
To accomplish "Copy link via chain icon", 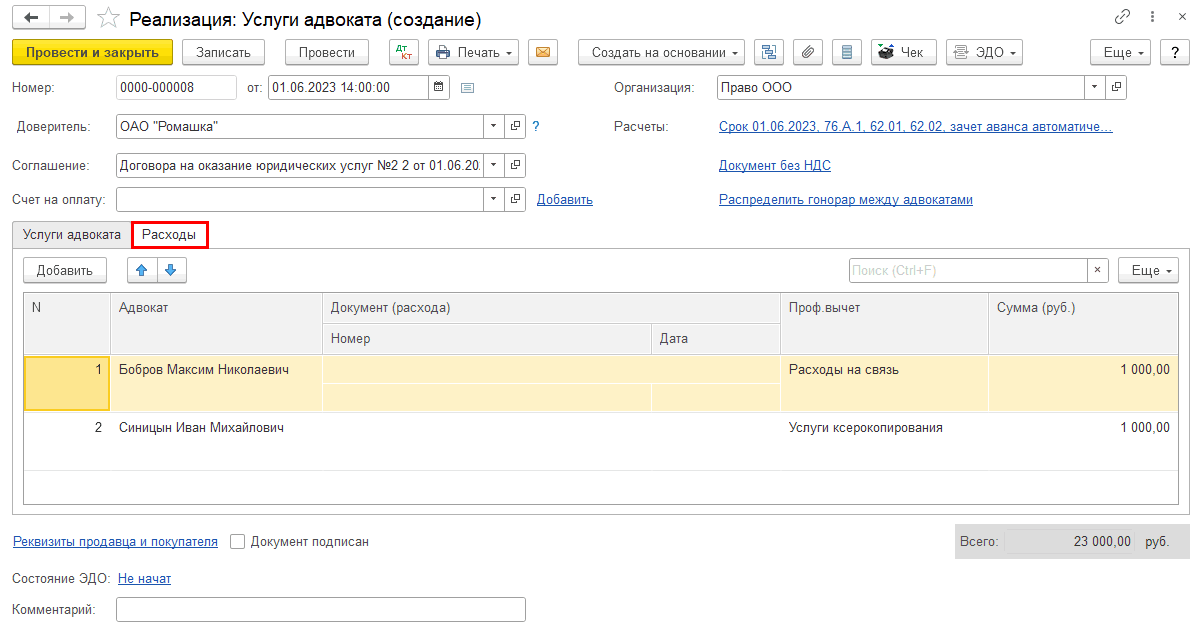I will pos(1123,18).
